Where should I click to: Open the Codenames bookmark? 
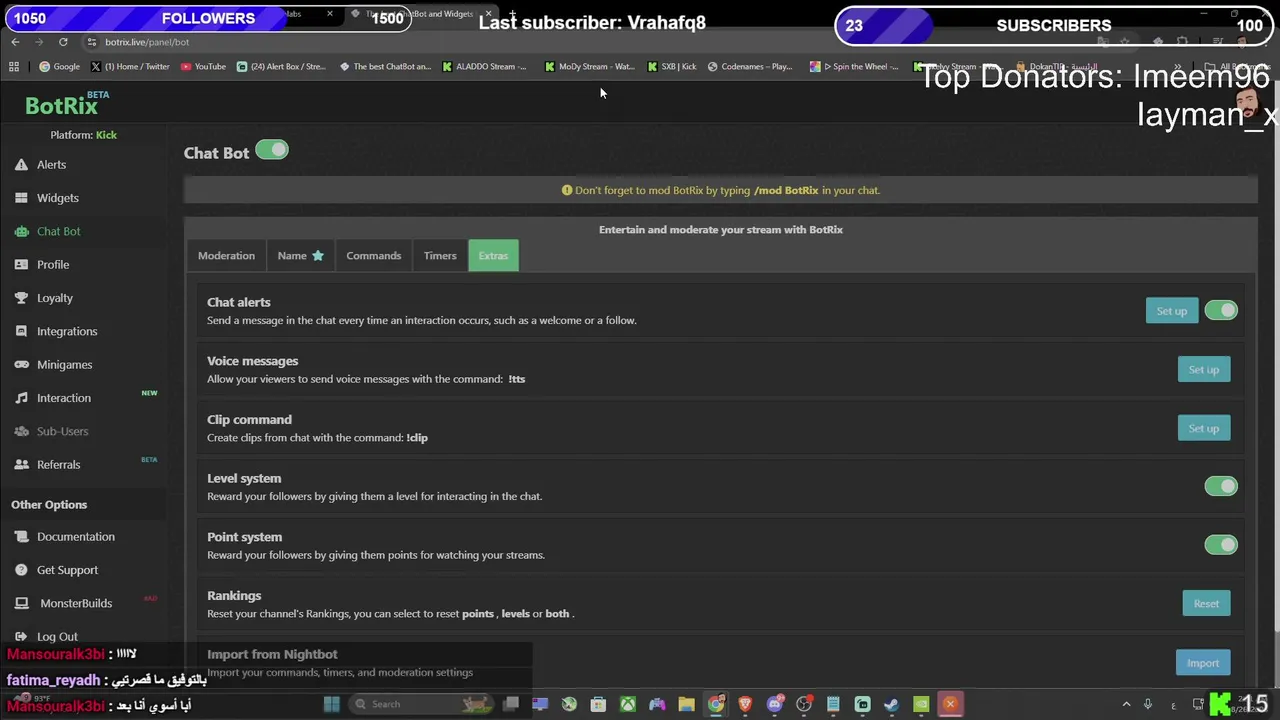coord(750,67)
